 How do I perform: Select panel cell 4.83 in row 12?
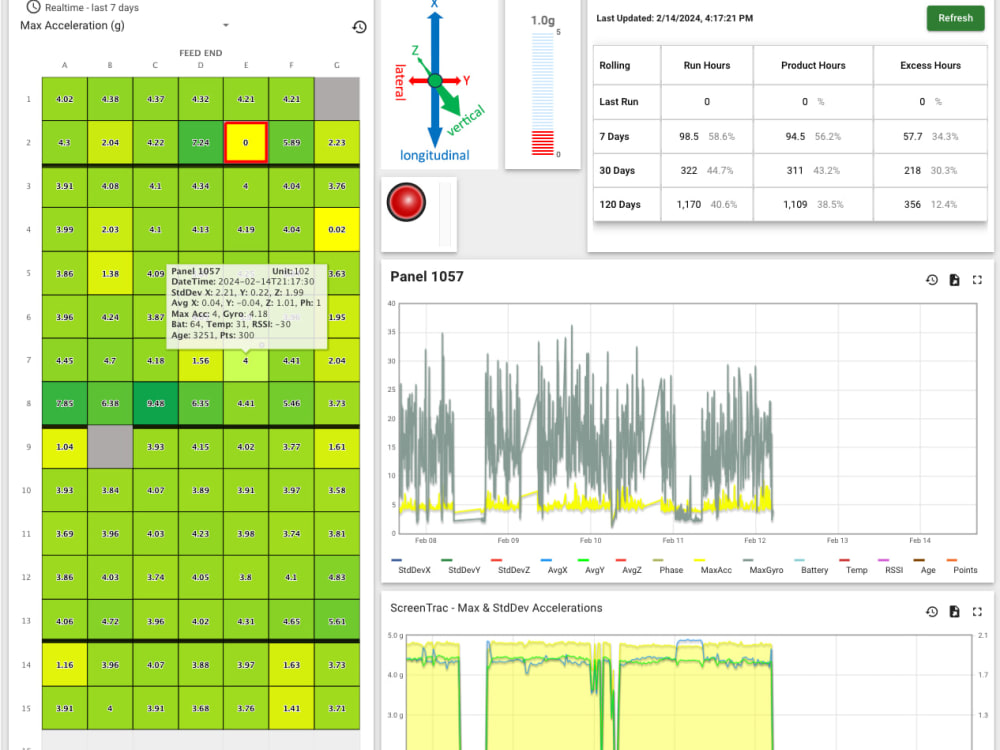tap(337, 577)
